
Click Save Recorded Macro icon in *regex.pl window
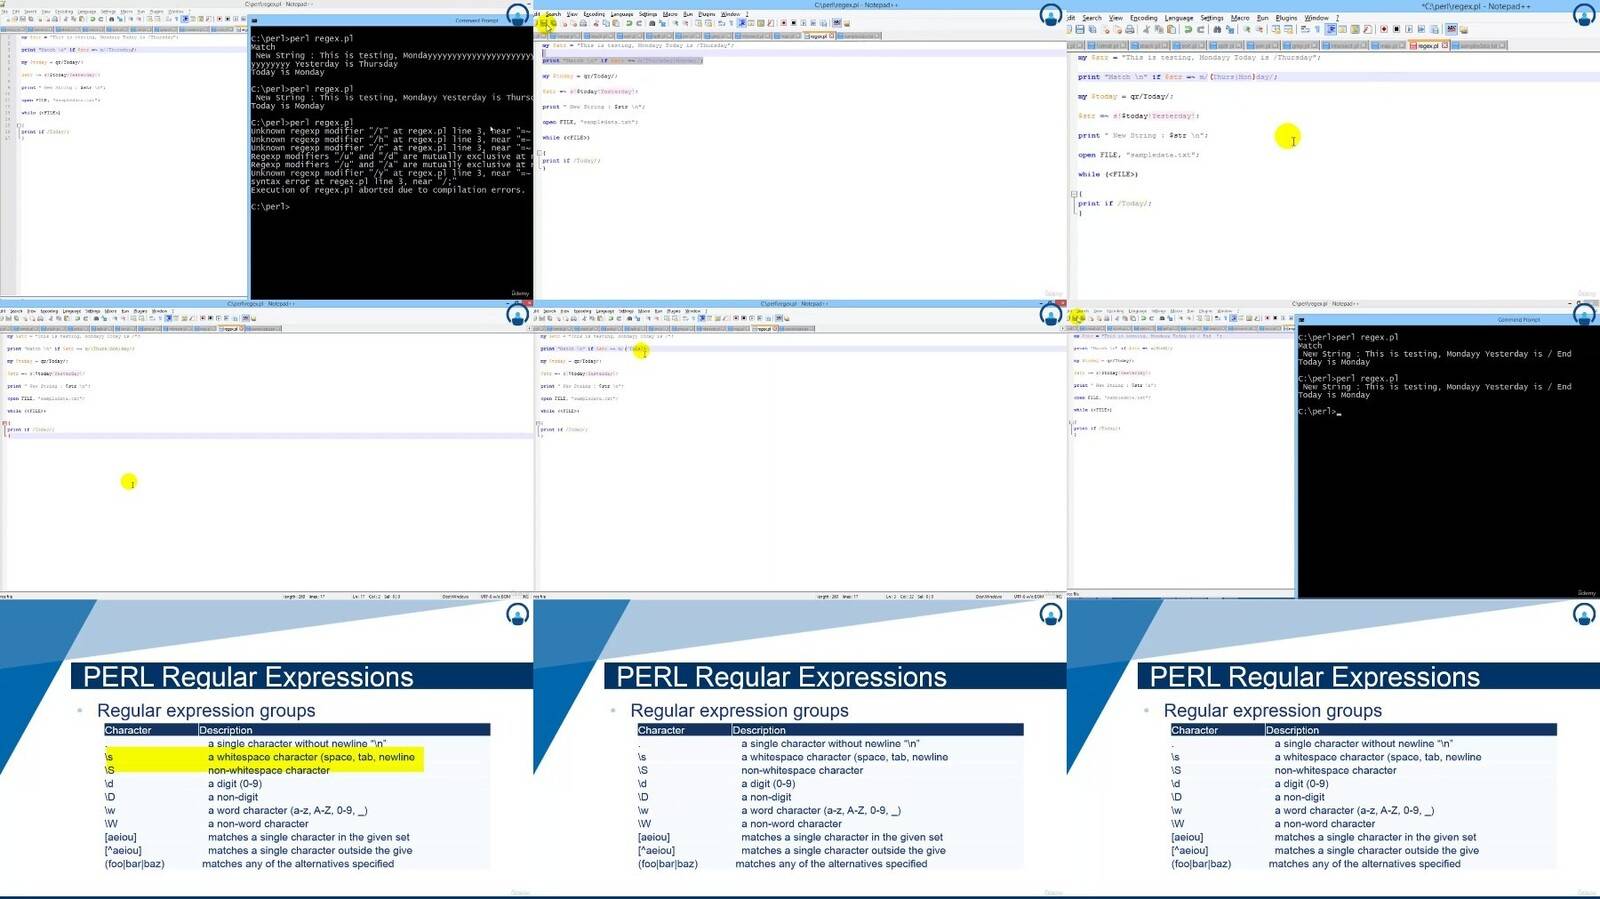[x=1434, y=29]
